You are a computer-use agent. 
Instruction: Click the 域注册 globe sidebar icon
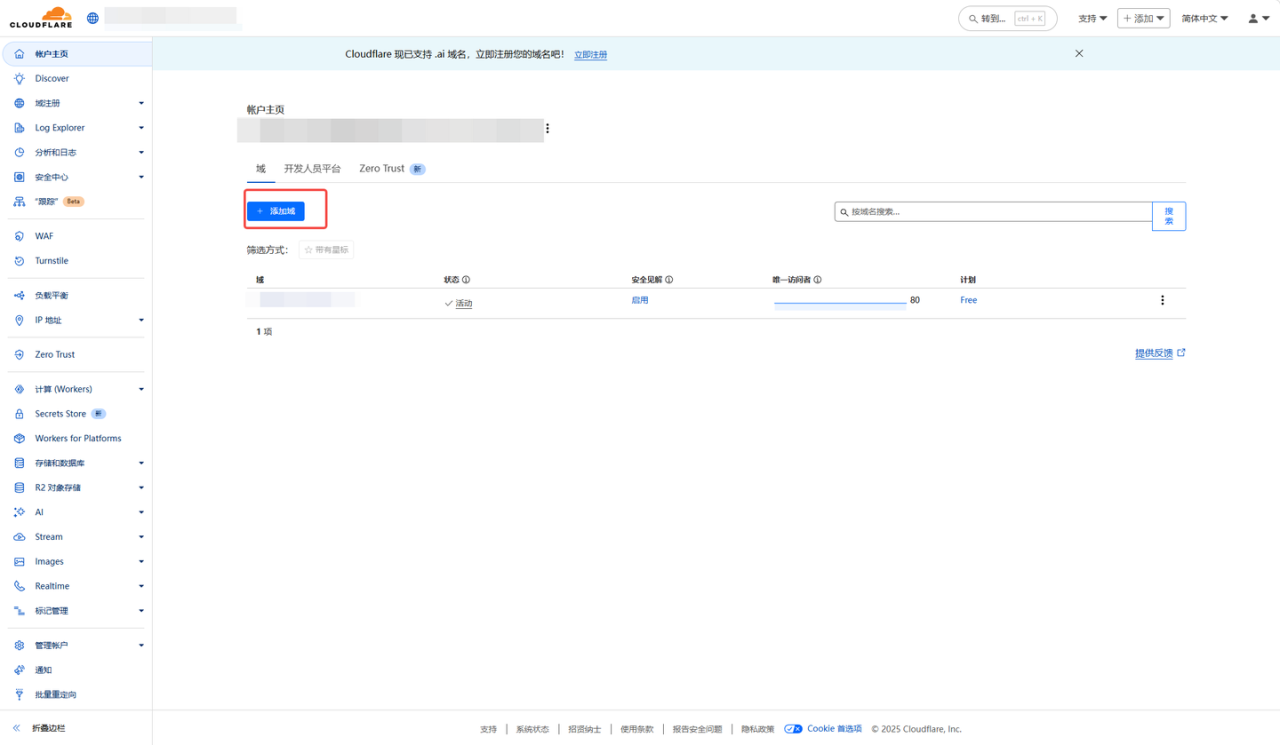[19, 103]
